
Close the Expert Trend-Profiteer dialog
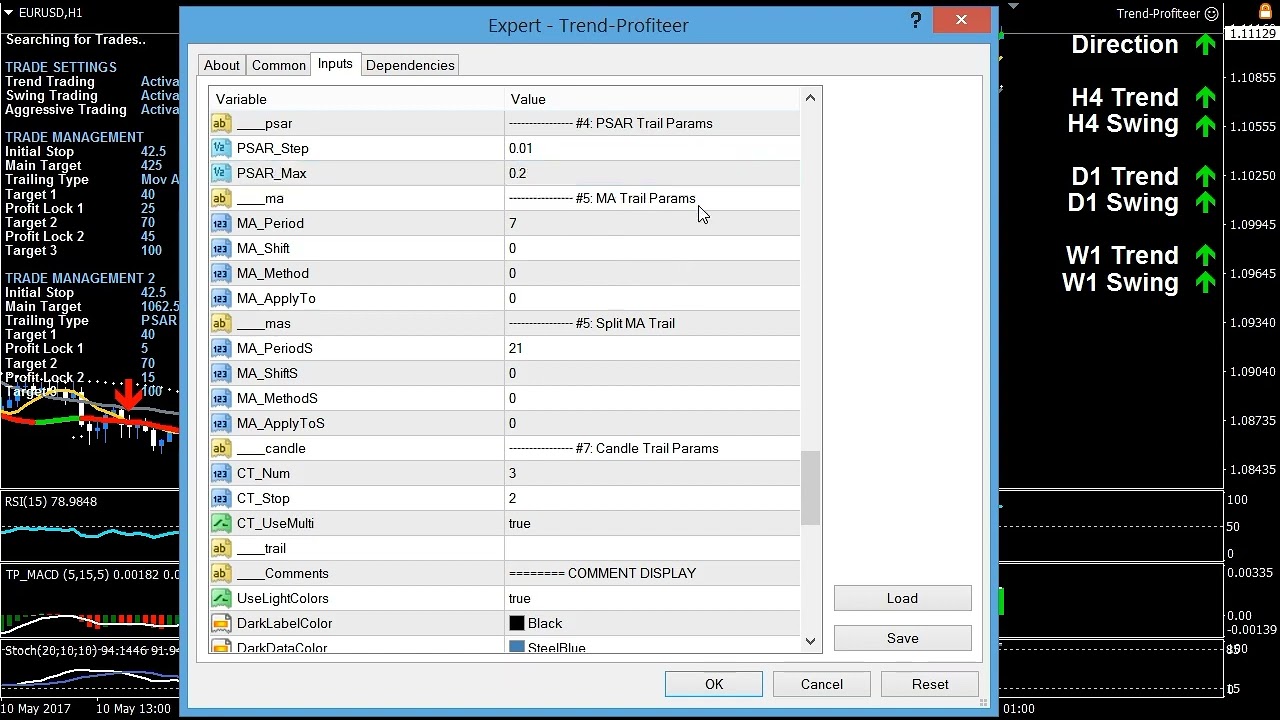coord(961,20)
